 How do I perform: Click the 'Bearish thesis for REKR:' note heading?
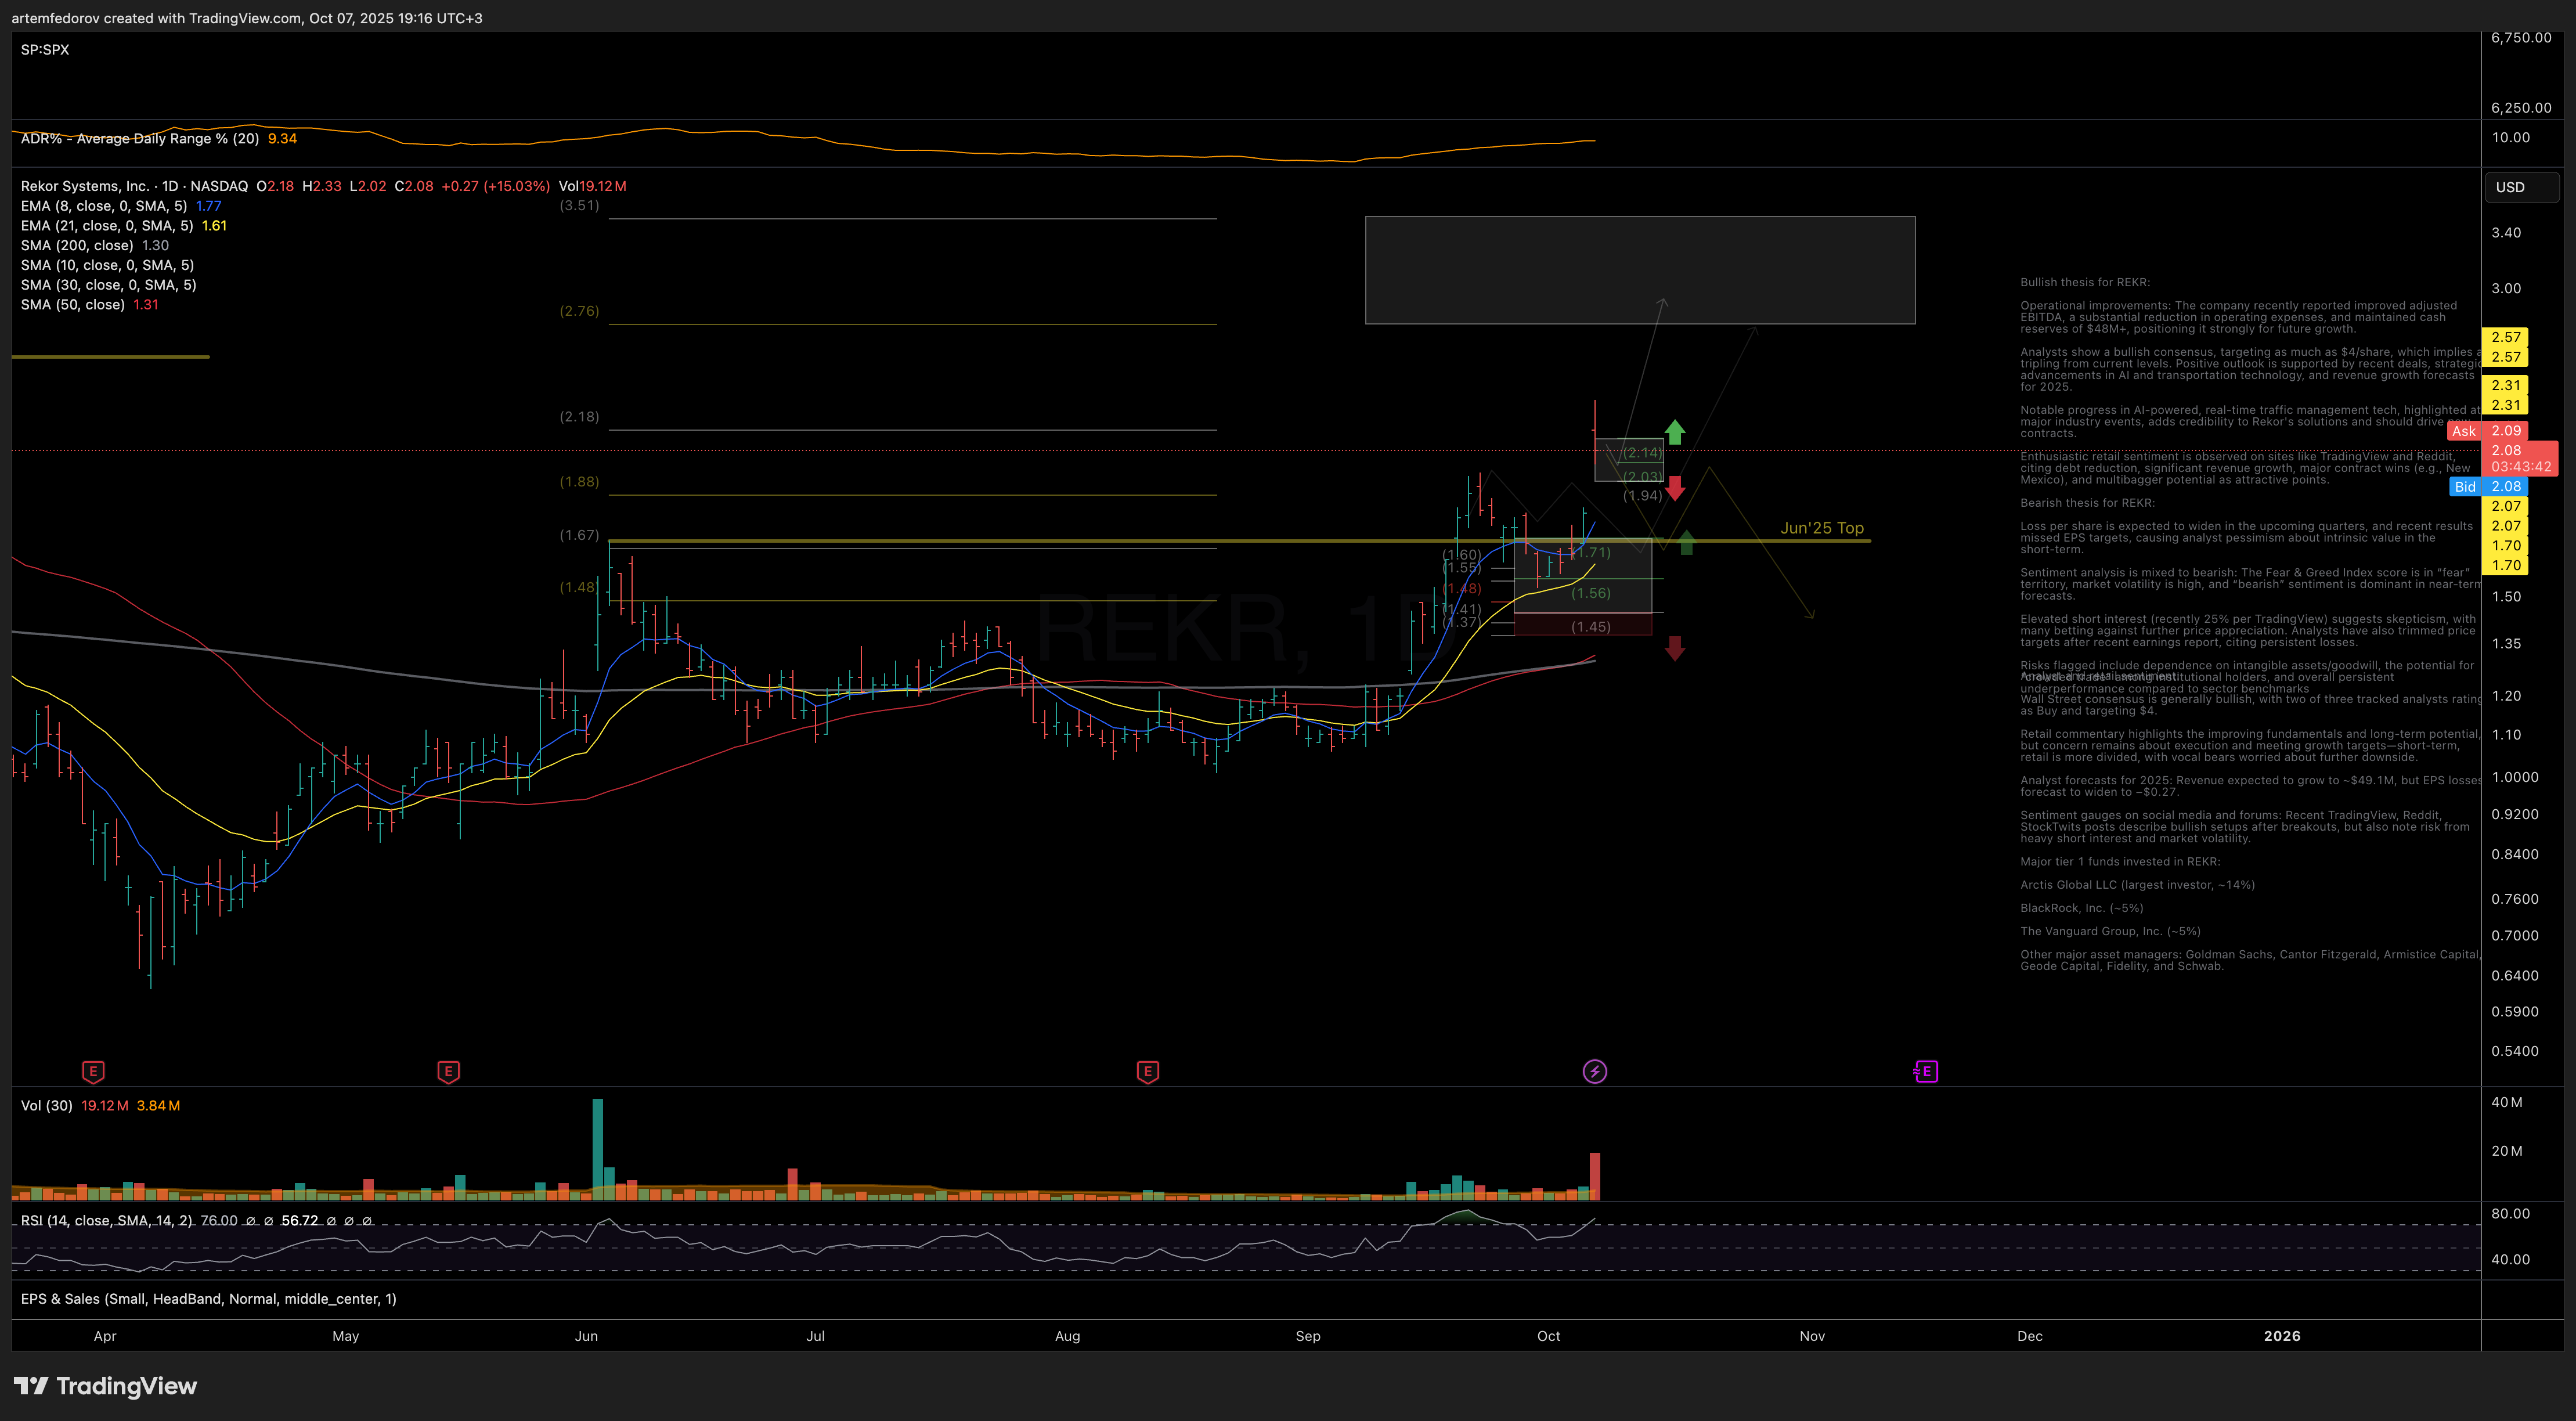click(2088, 503)
